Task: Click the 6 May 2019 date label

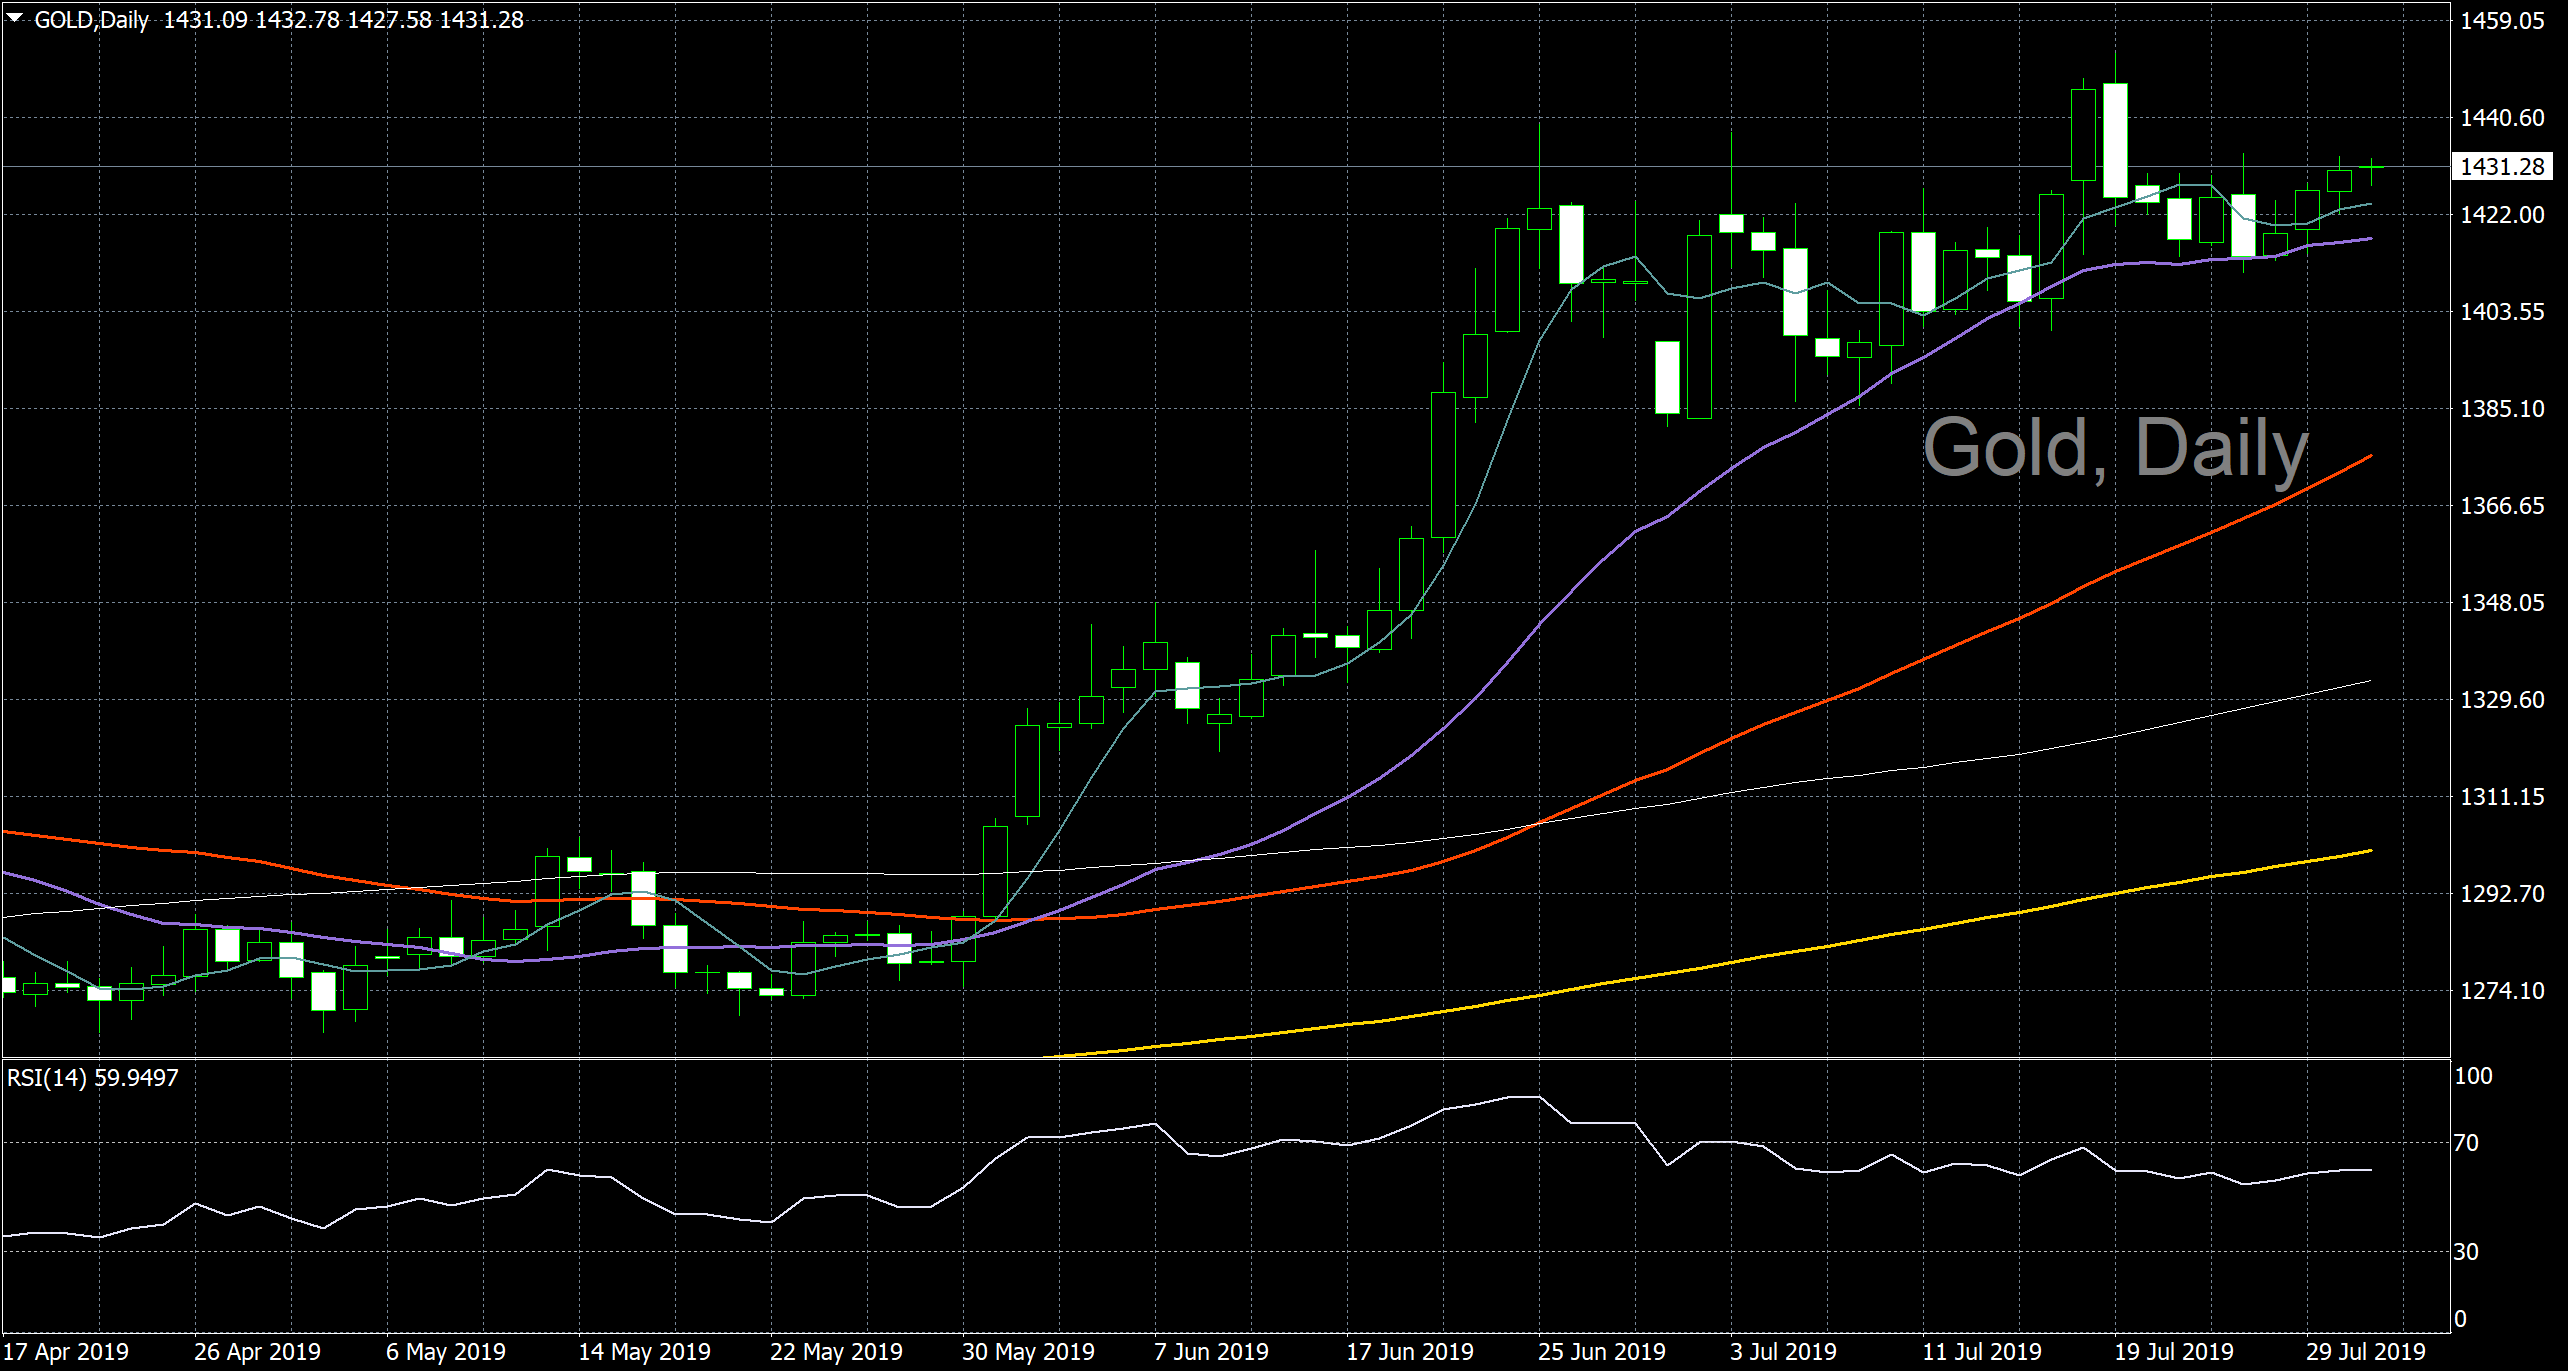Action: coord(446,1352)
